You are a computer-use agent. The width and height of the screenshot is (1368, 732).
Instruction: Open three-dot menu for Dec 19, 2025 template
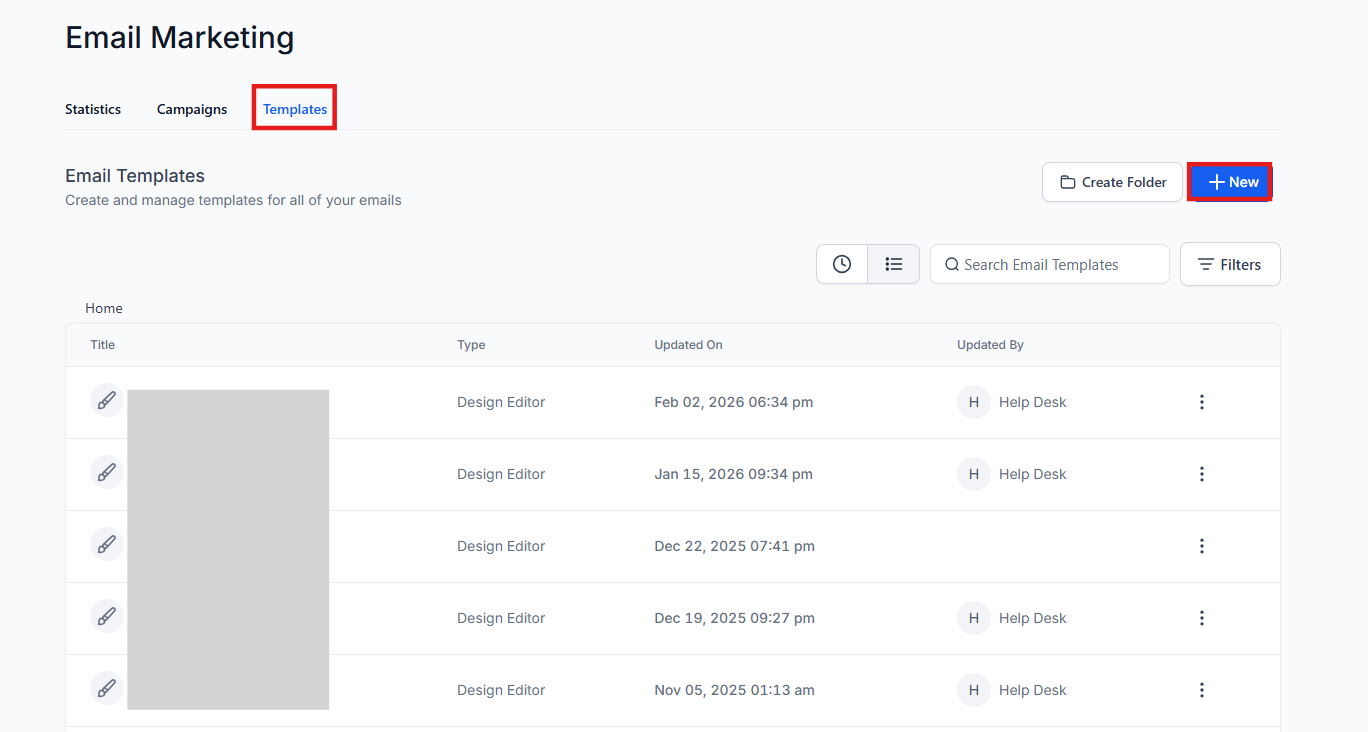(x=1201, y=618)
